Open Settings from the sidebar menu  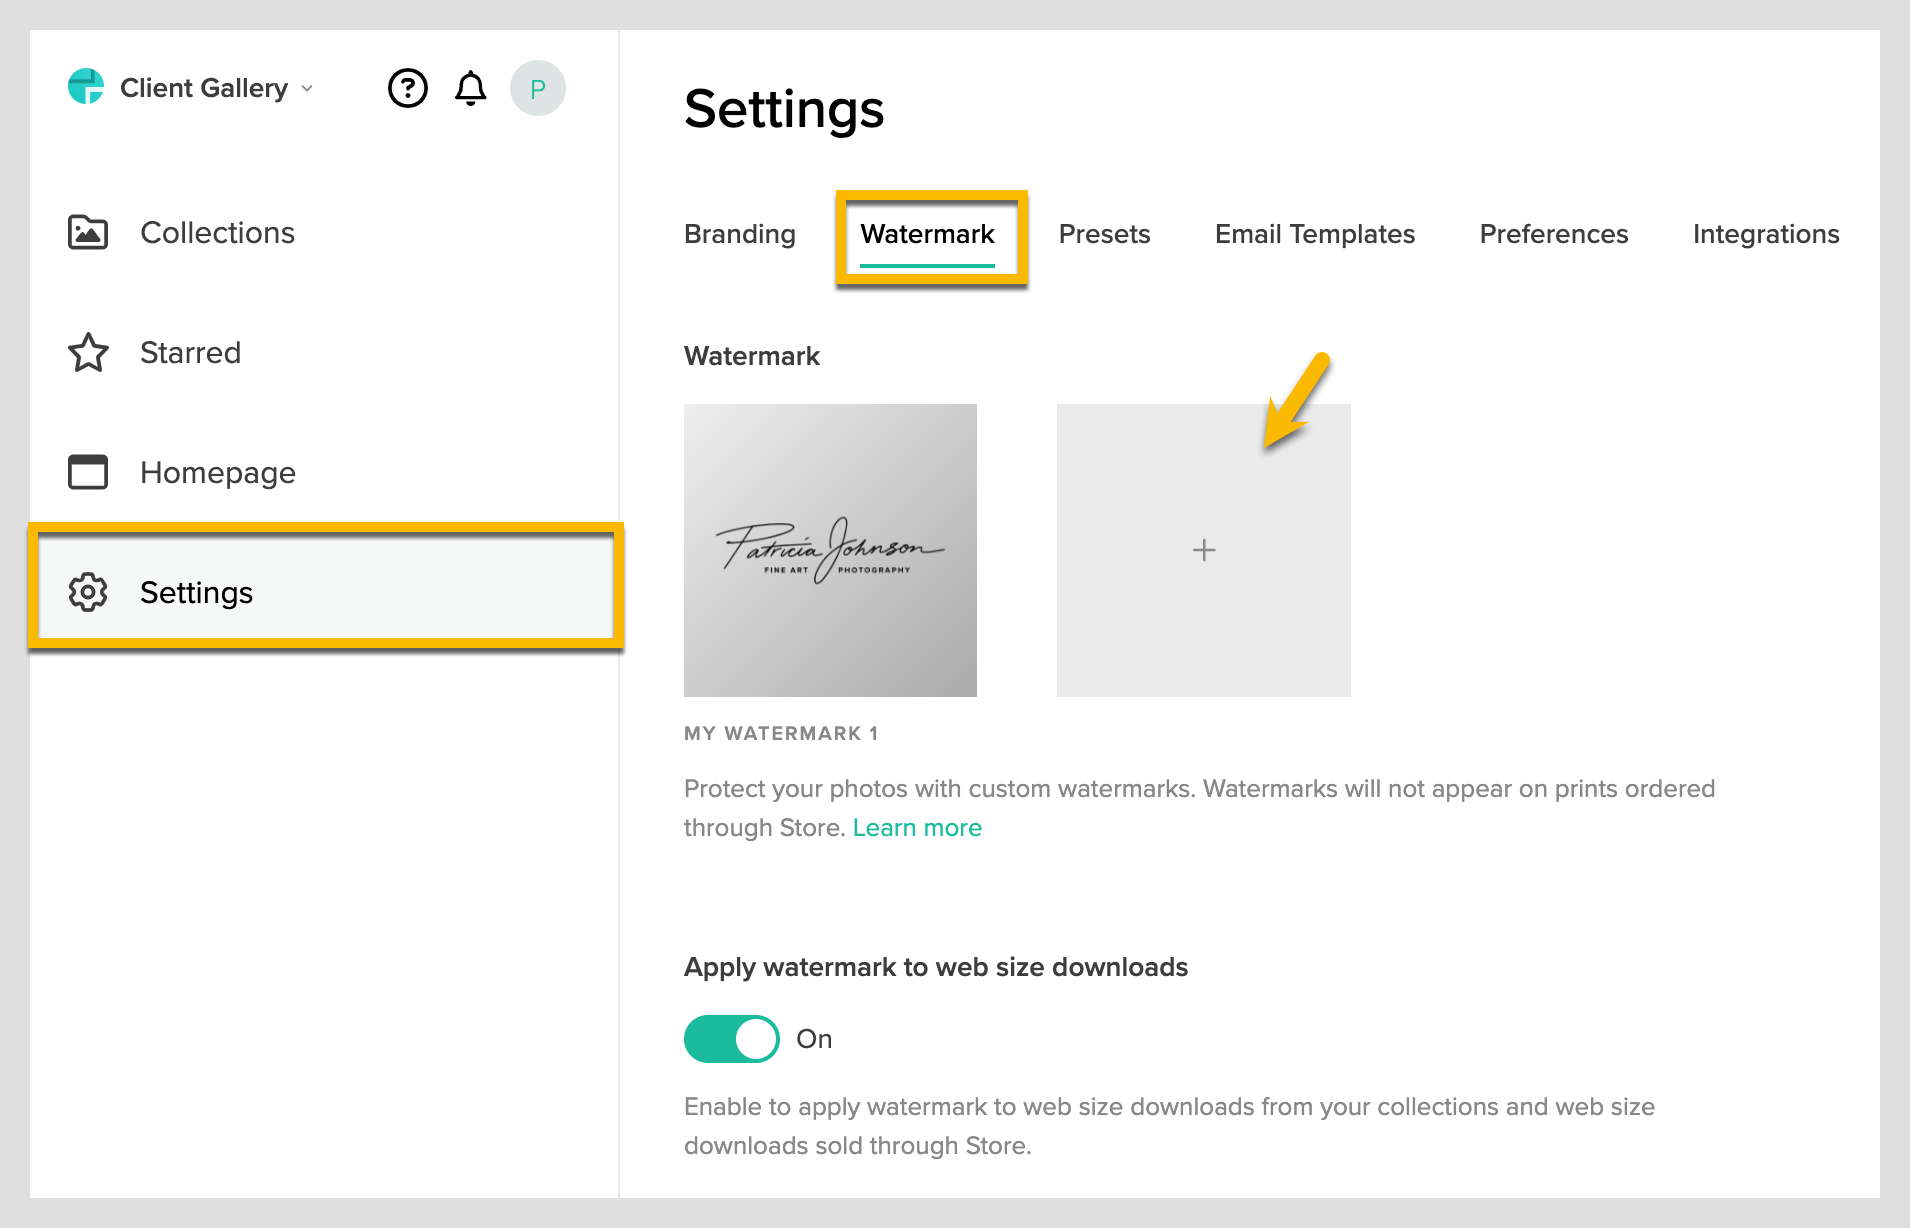pyautogui.click(x=196, y=592)
